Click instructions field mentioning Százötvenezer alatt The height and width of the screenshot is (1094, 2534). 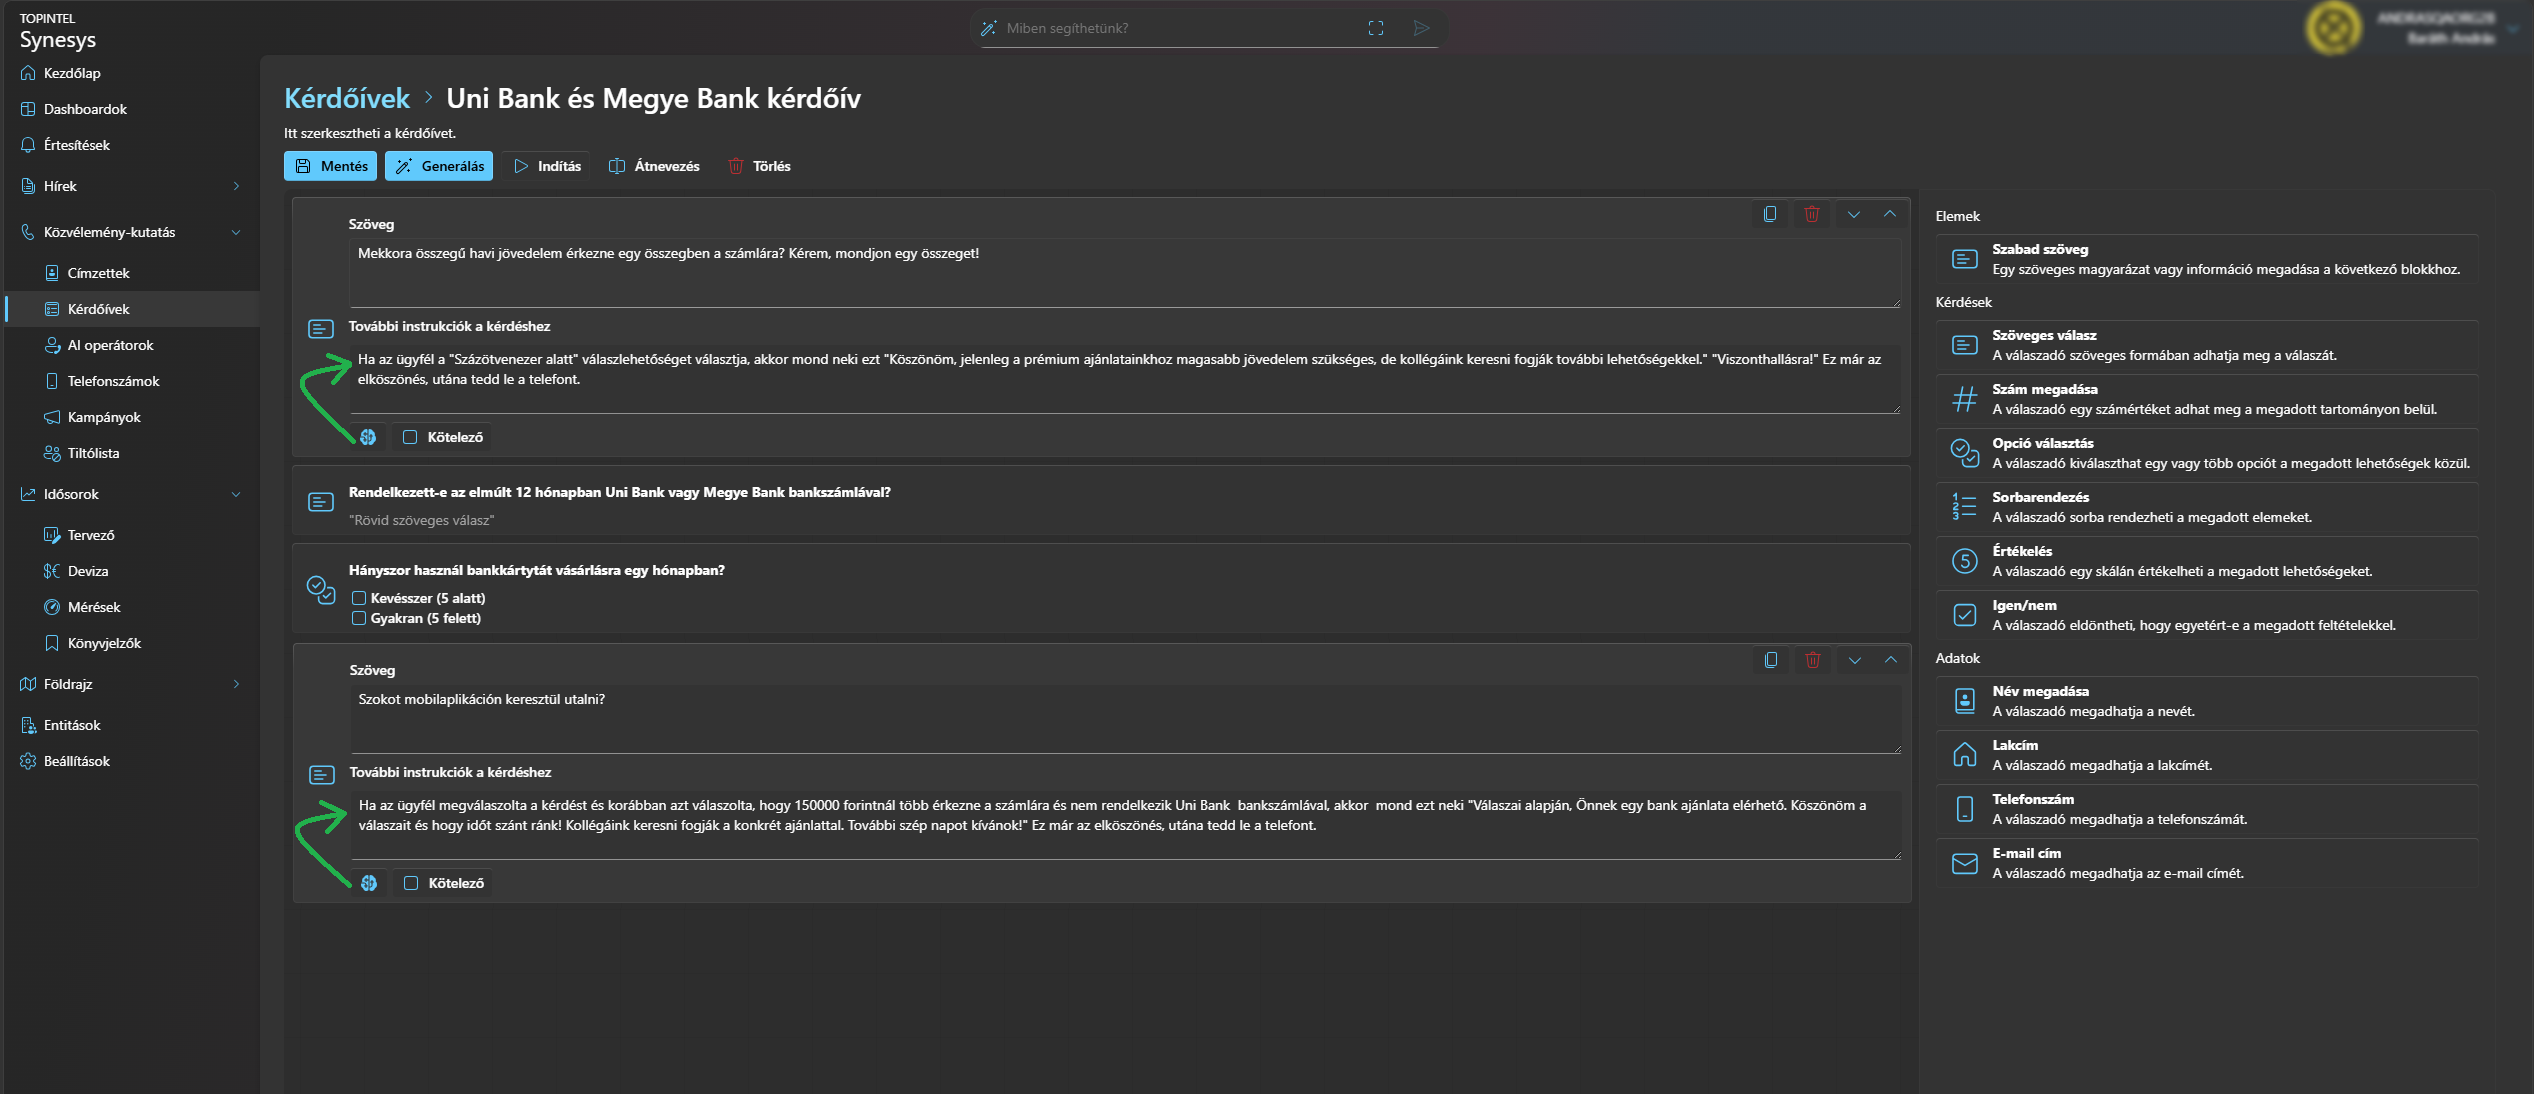[x=1124, y=379]
